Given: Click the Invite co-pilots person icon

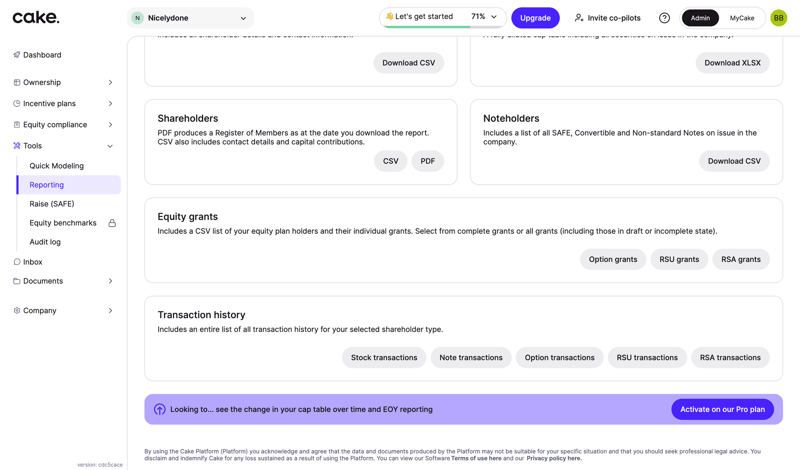Looking at the screenshot, I should (x=579, y=18).
